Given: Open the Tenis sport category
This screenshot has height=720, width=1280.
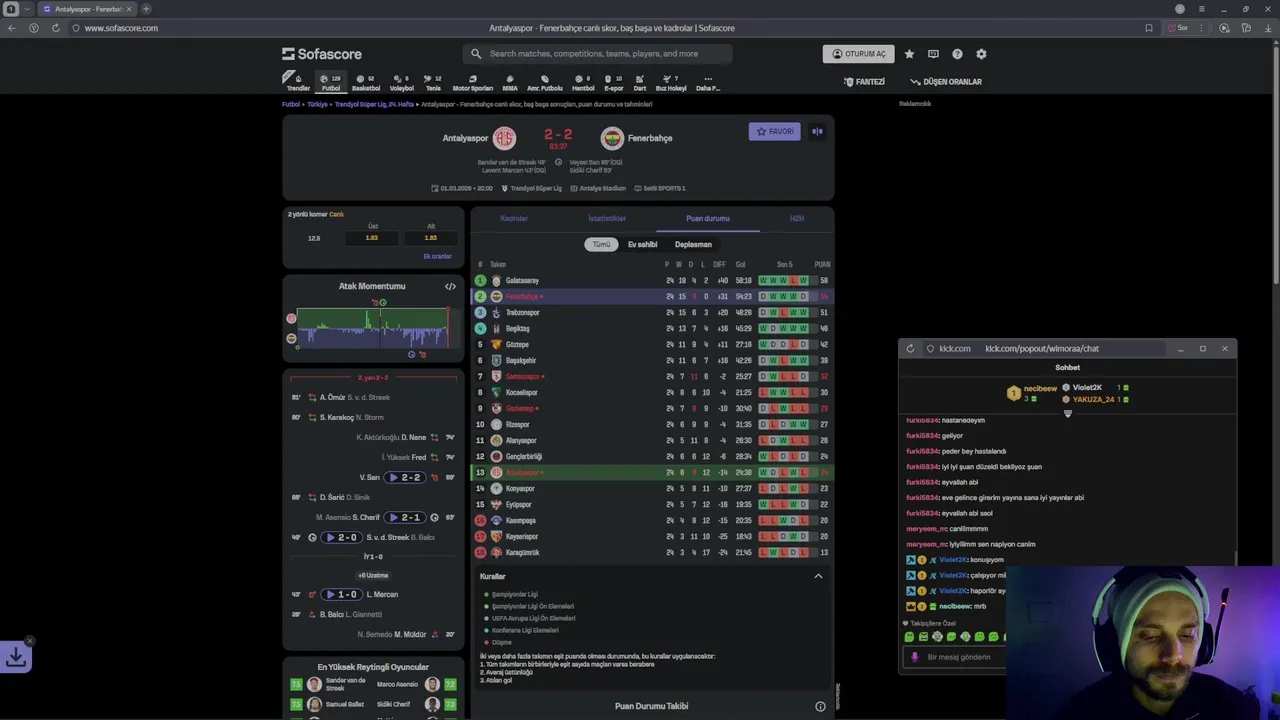Looking at the screenshot, I should [433, 82].
